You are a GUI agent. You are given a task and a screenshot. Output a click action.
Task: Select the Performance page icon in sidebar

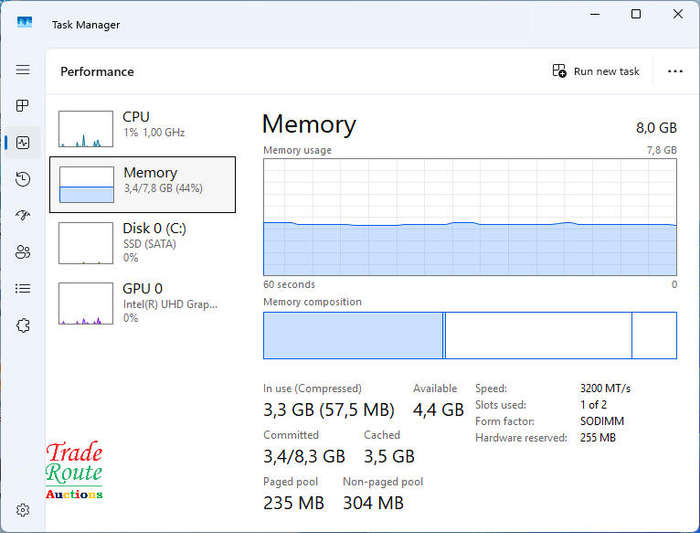(x=23, y=143)
